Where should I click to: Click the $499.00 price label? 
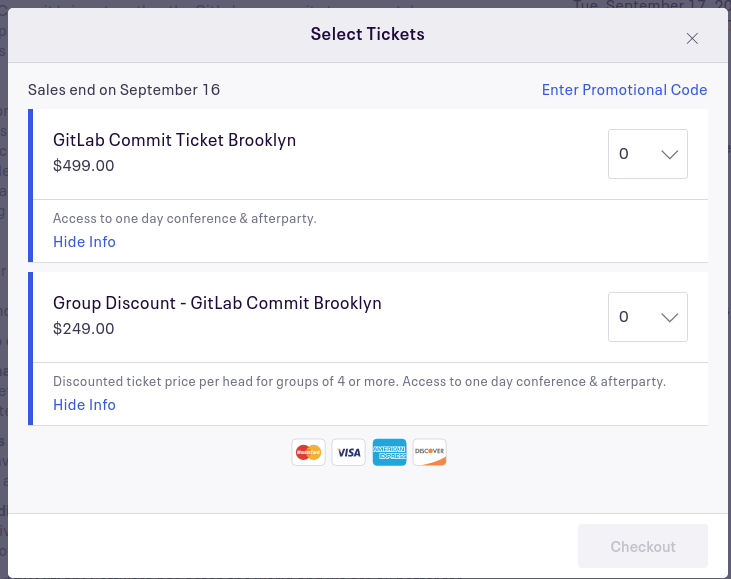83,165
